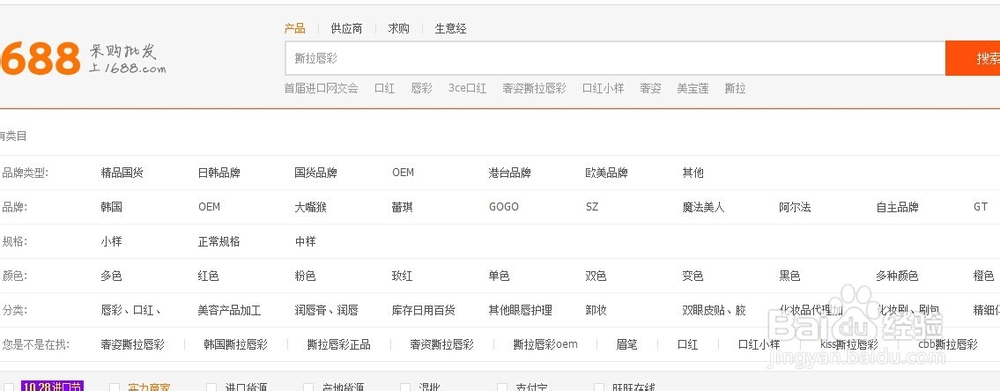The width and height of the screenshot is (1000, 391).
Task: Select the 自主品牌 brand filter
Action: click(897, 207)
